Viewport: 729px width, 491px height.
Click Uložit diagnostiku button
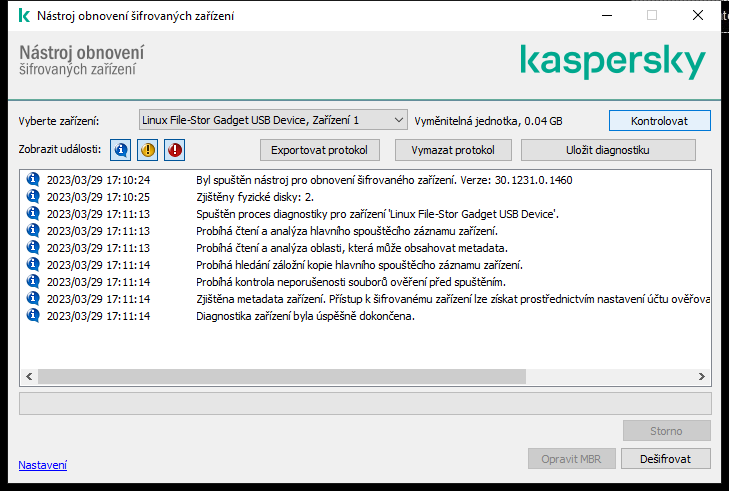(x=608, y=150)
